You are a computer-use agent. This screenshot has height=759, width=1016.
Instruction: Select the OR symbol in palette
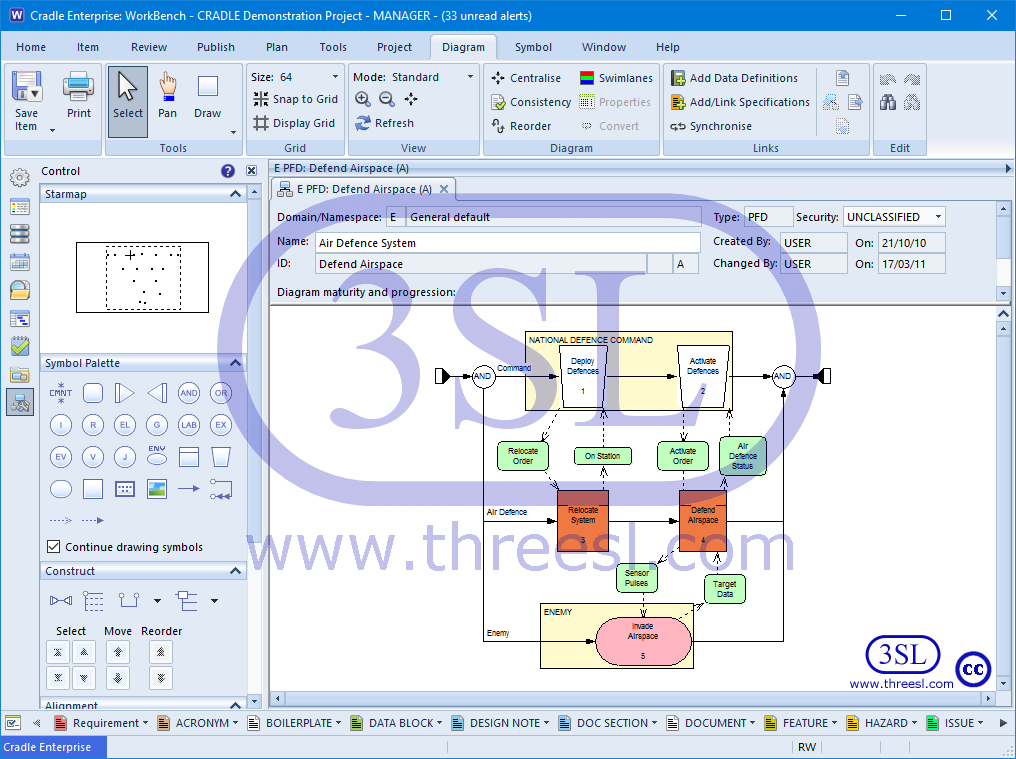click(x=221, y=393)
